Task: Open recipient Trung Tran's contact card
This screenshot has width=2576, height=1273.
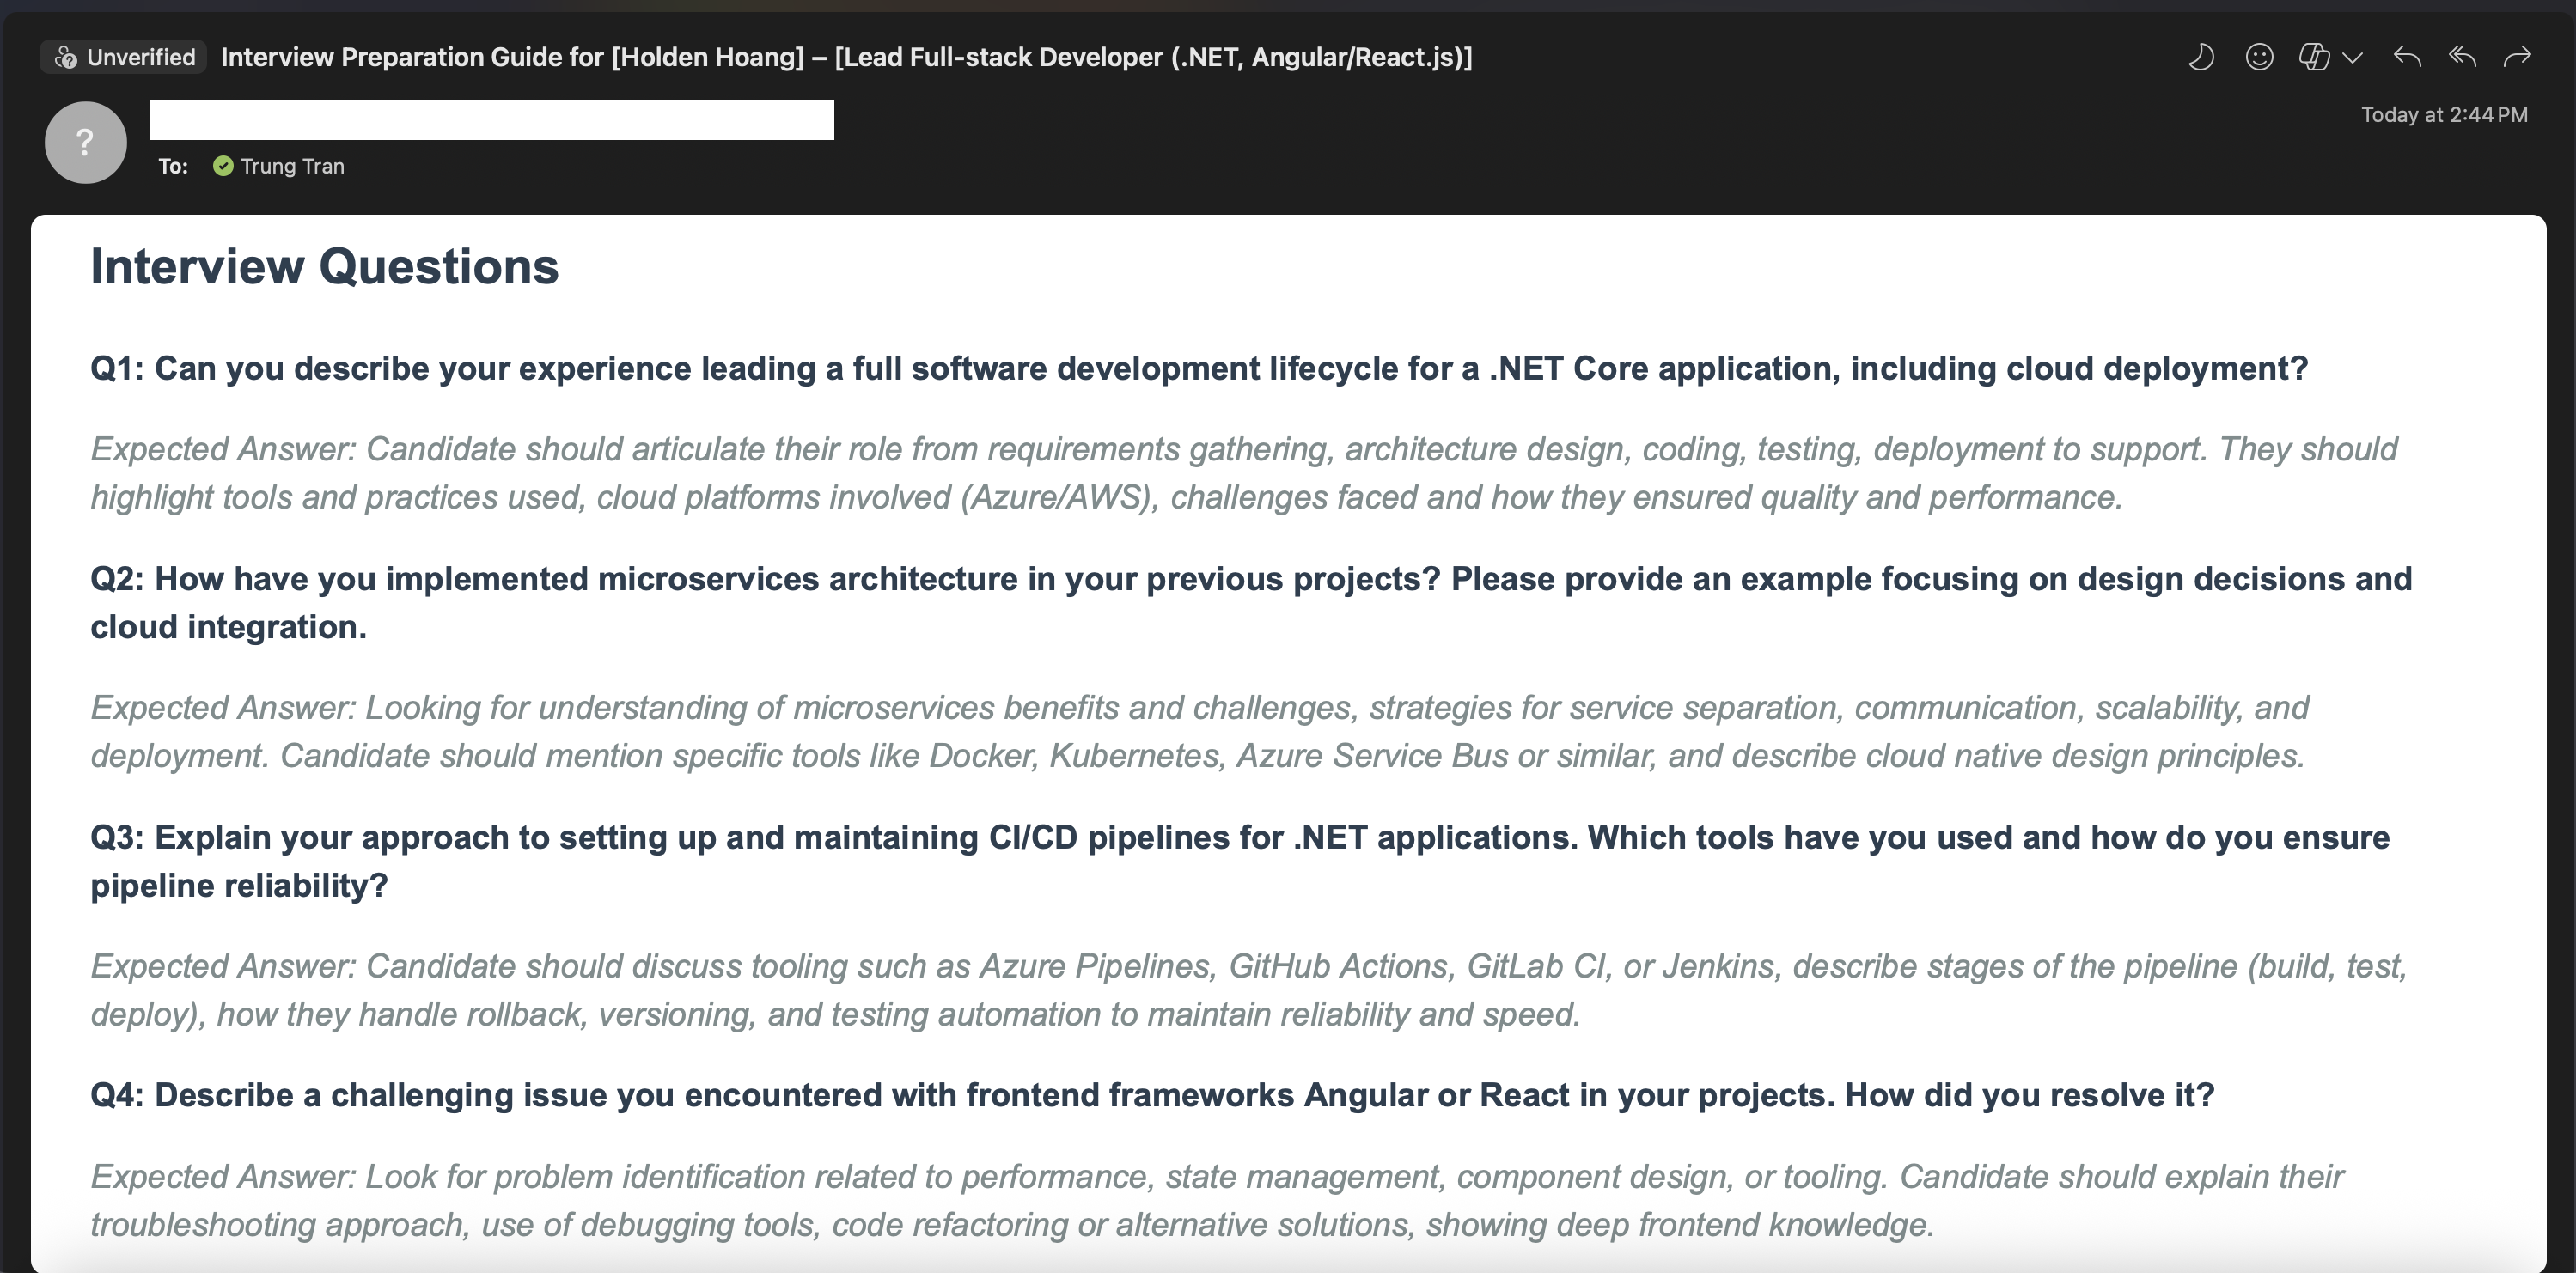Action: [292, 166]
